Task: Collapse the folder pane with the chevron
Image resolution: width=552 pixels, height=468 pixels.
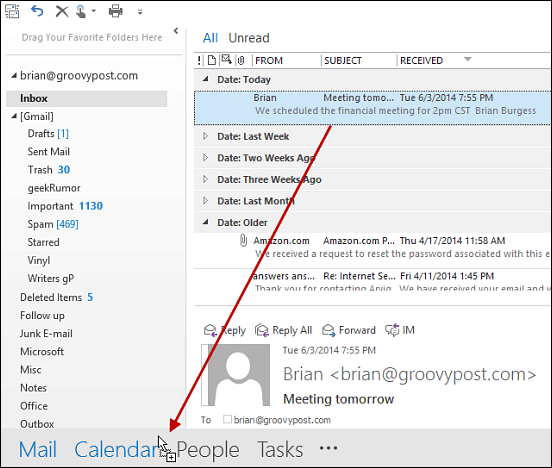Action: click(x=176, y=31)
